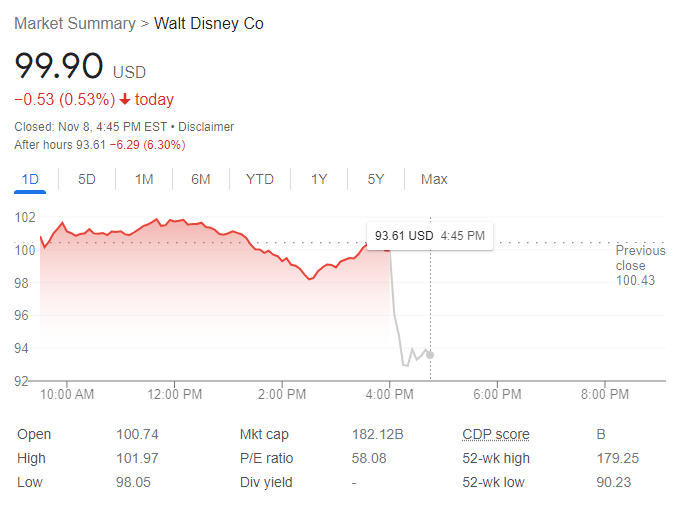
Task: Click the red down arrow beside today
Action: click(124, 100)
